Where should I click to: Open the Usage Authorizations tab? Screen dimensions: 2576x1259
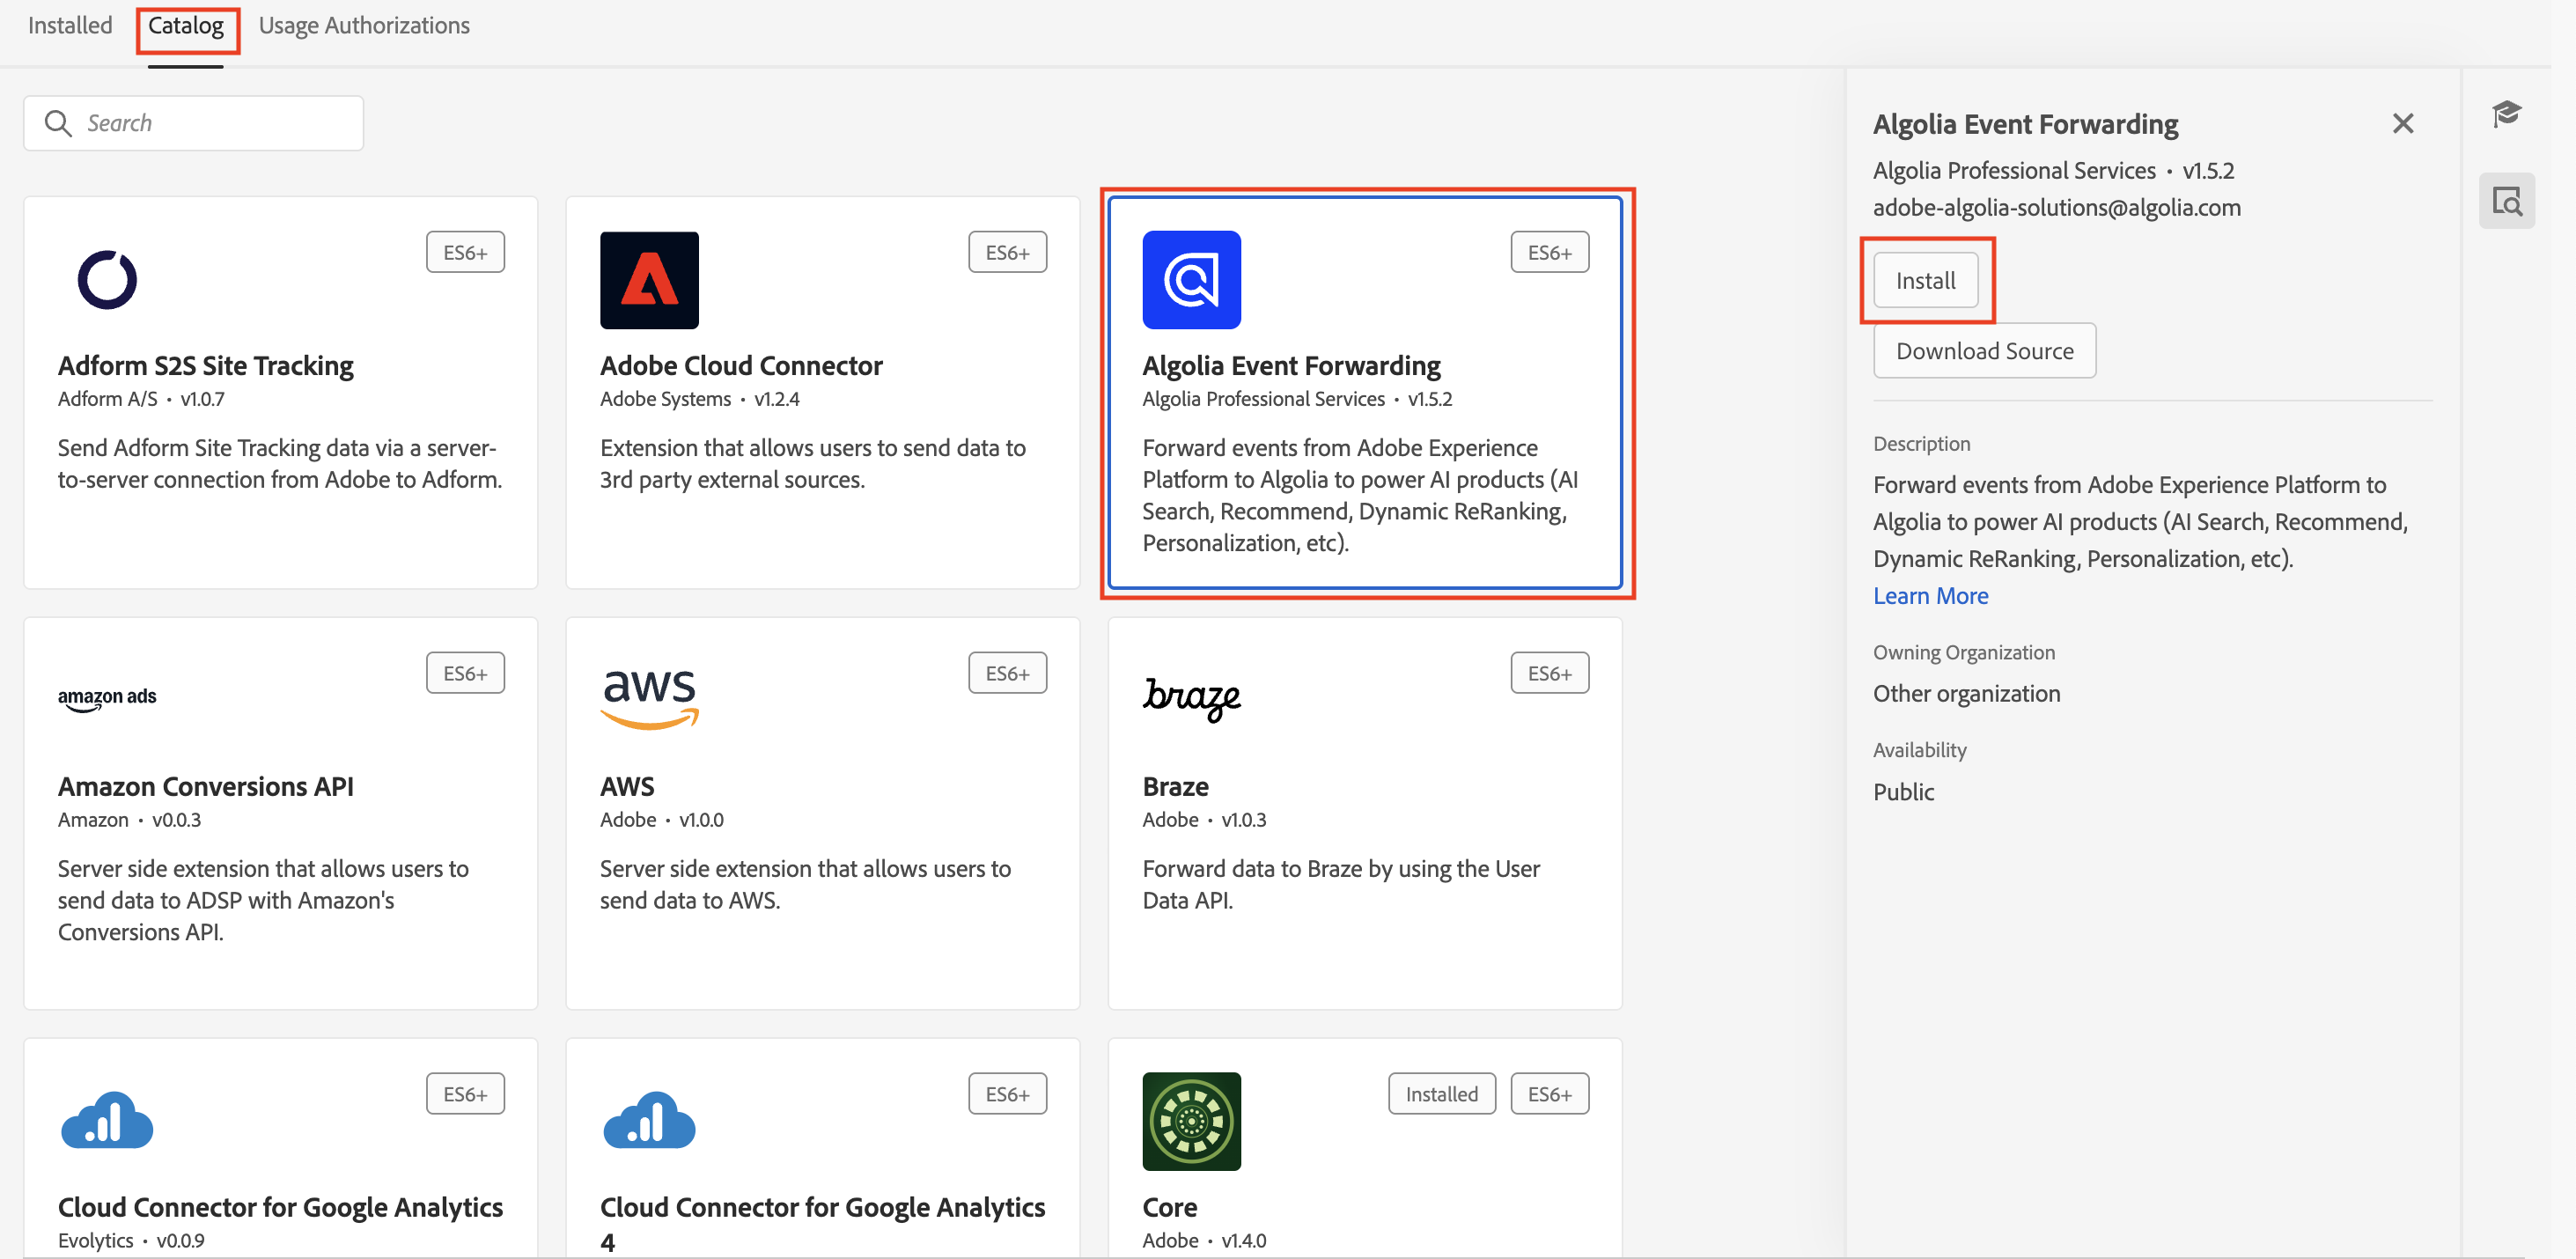click(364, 25)
